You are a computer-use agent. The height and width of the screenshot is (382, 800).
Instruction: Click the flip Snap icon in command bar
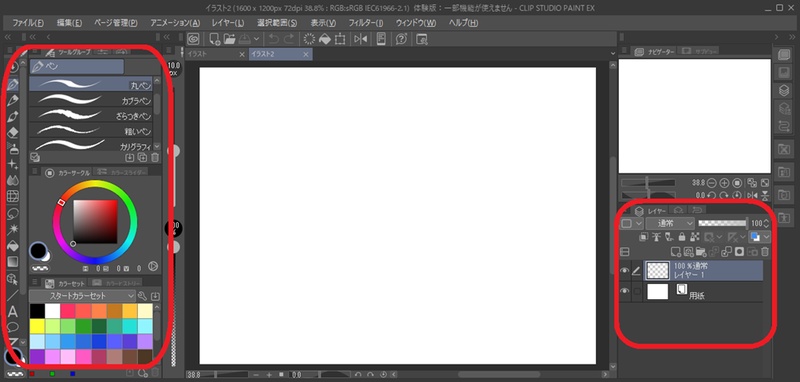click(x=361, y=39)
